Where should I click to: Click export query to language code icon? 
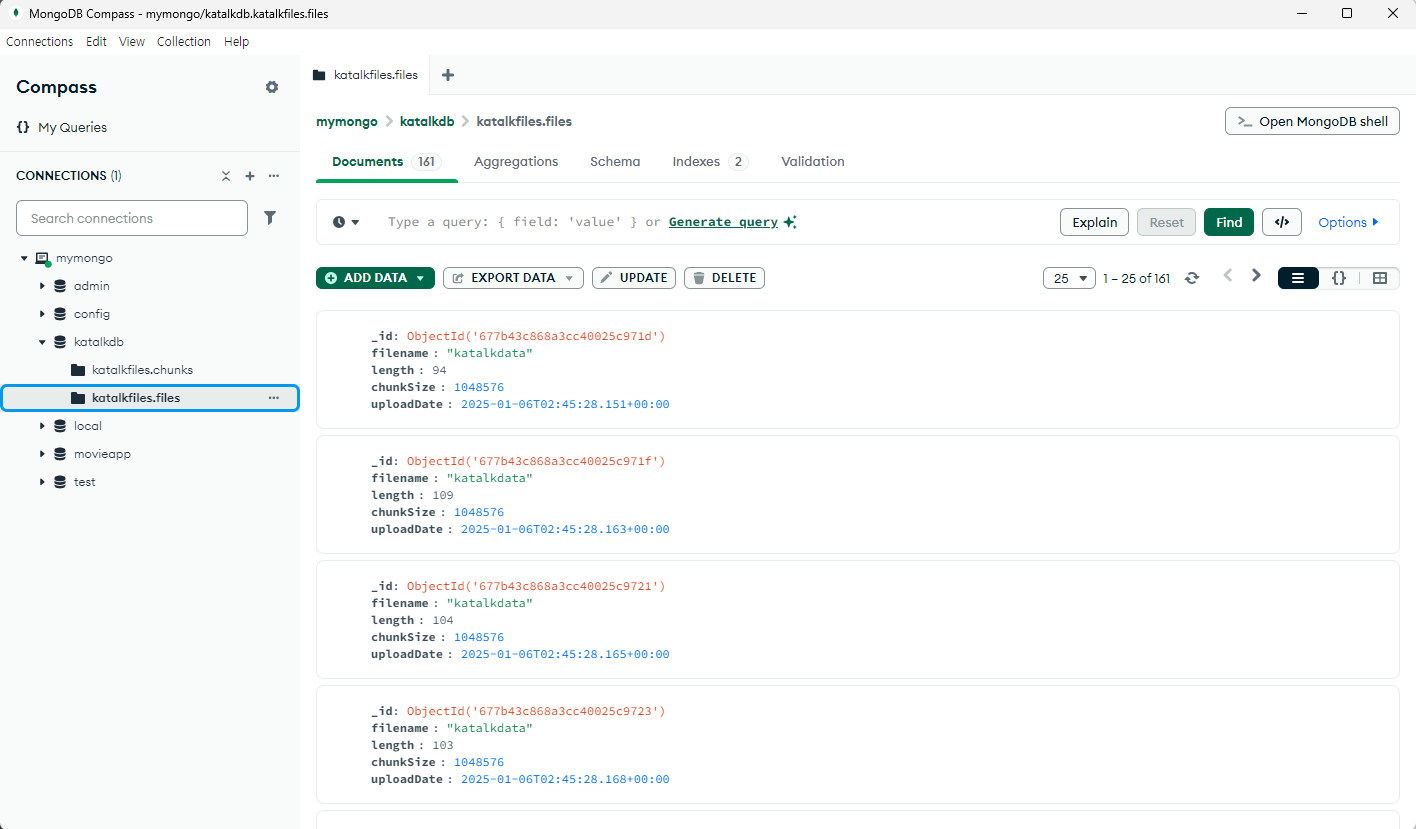pyautogui.click(x=1282, y=222)
